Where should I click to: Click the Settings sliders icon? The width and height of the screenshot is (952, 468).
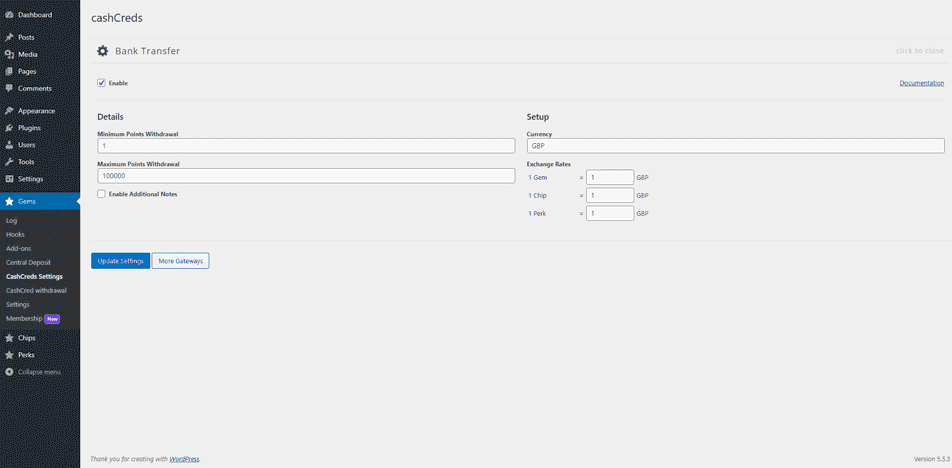9,179
